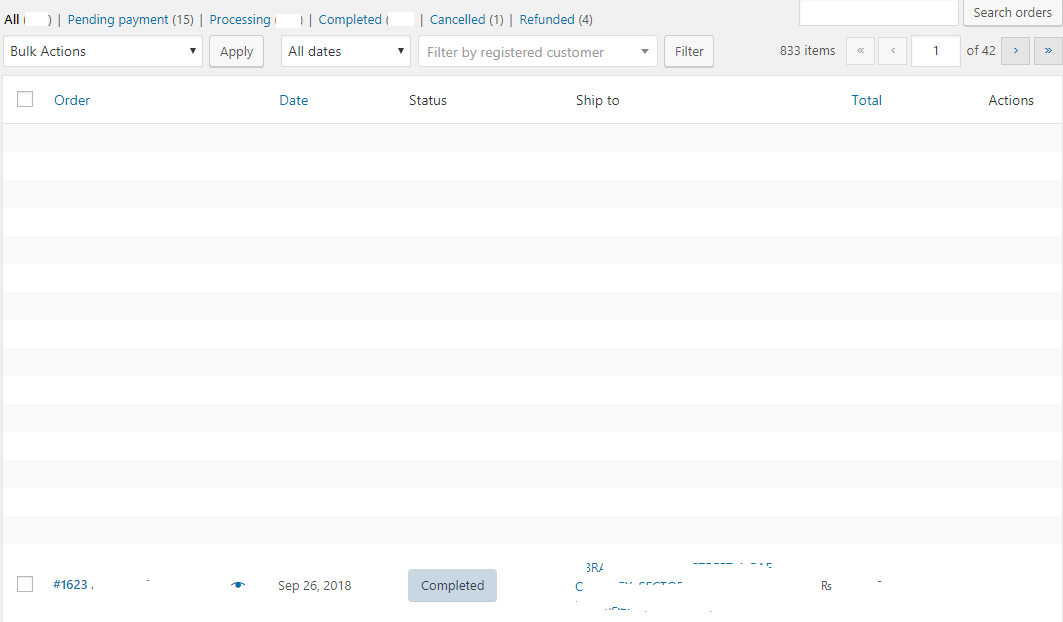The width and height of the screenshot is (1063, 622).
Task: Click the 833 items count text
Action: pos(807,51)
